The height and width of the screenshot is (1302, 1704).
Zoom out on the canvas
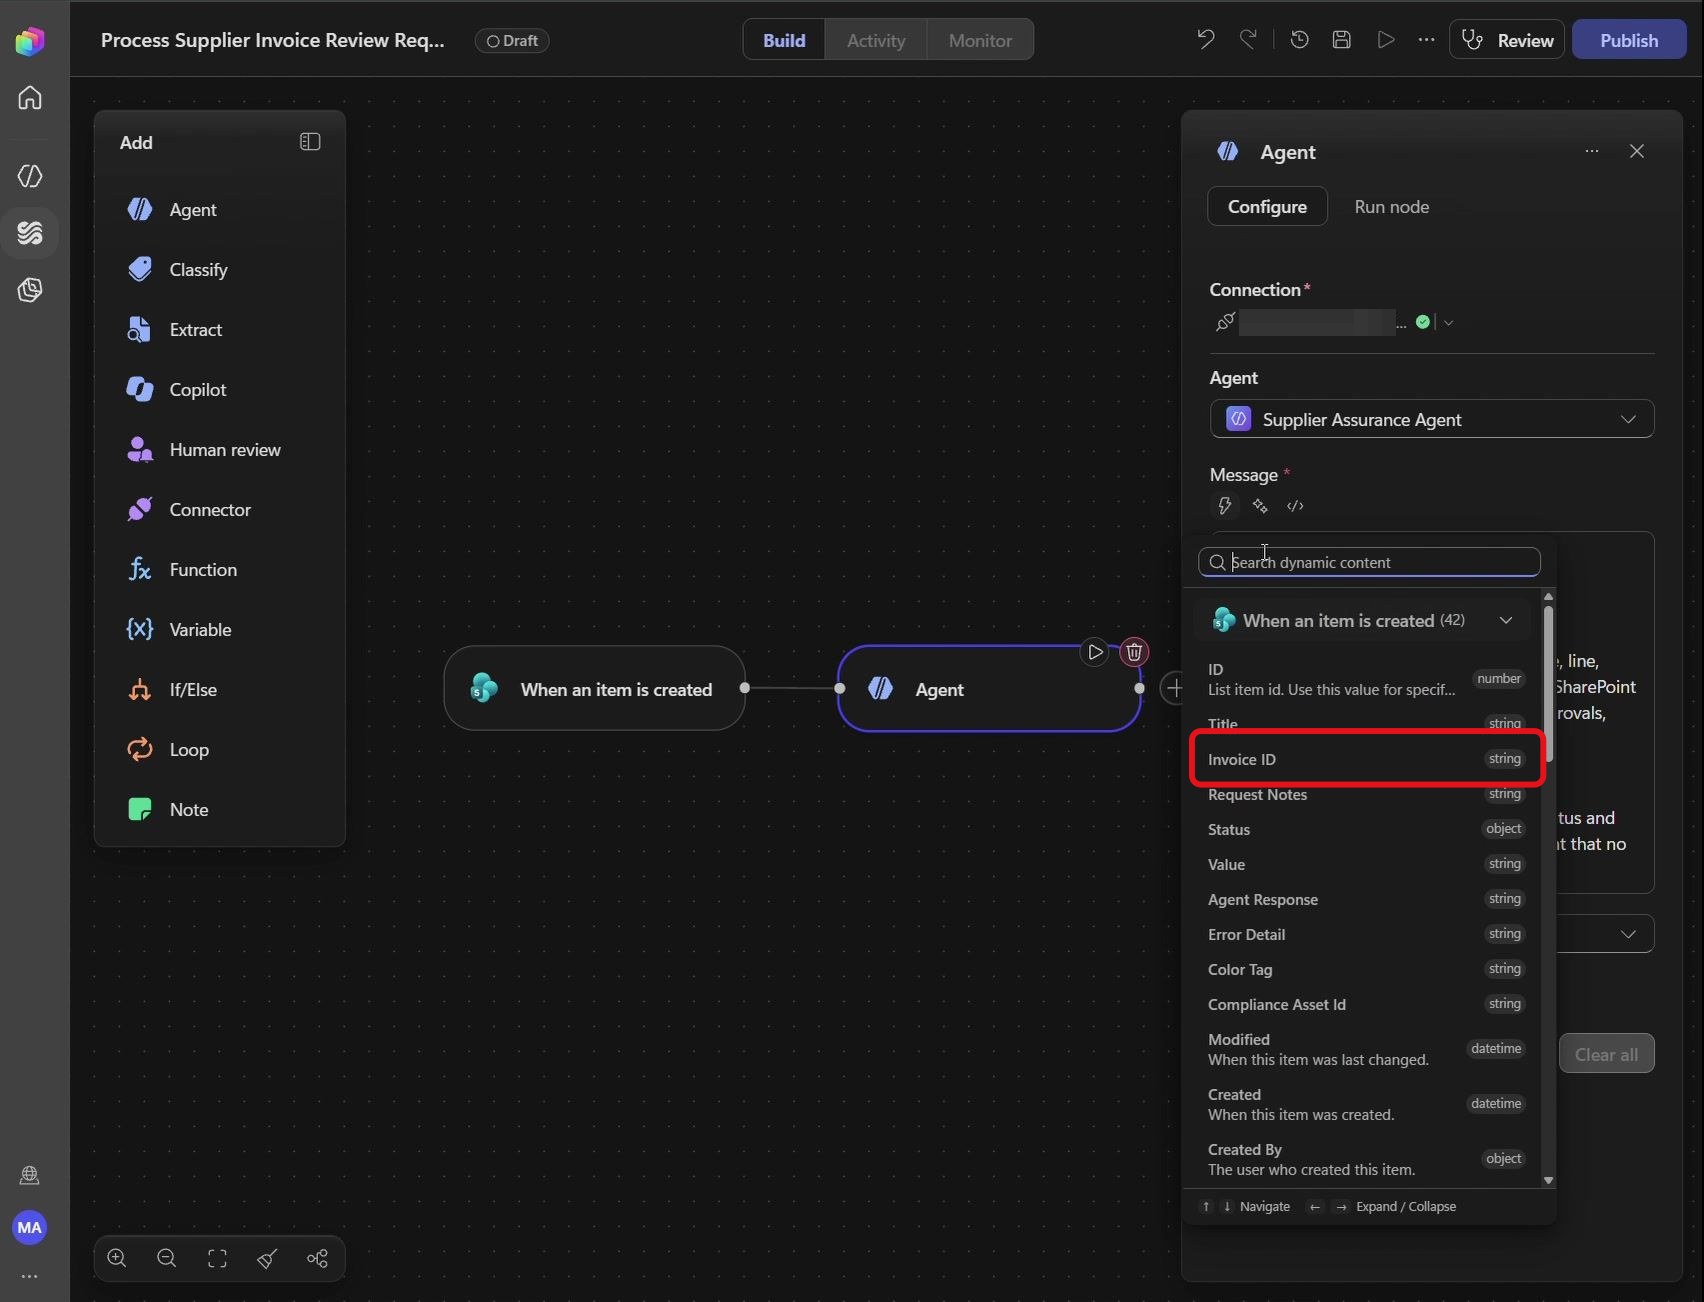pyautogui.click(x=167, y=1258)
